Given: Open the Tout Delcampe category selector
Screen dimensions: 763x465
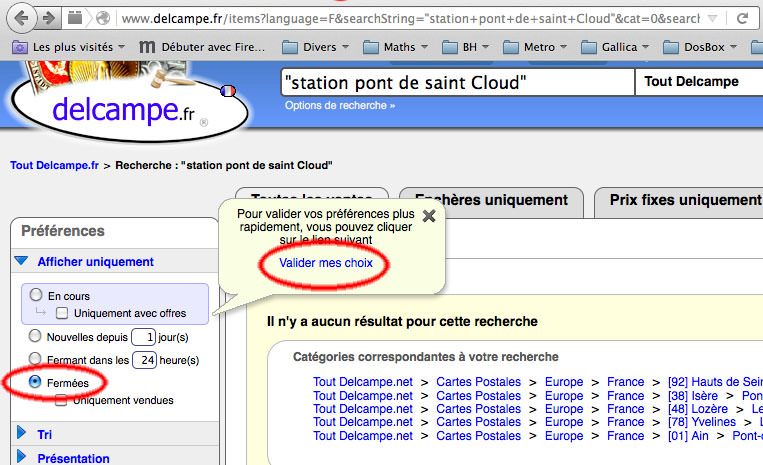Looking at the screenshot, I should [x=699, y=82].
